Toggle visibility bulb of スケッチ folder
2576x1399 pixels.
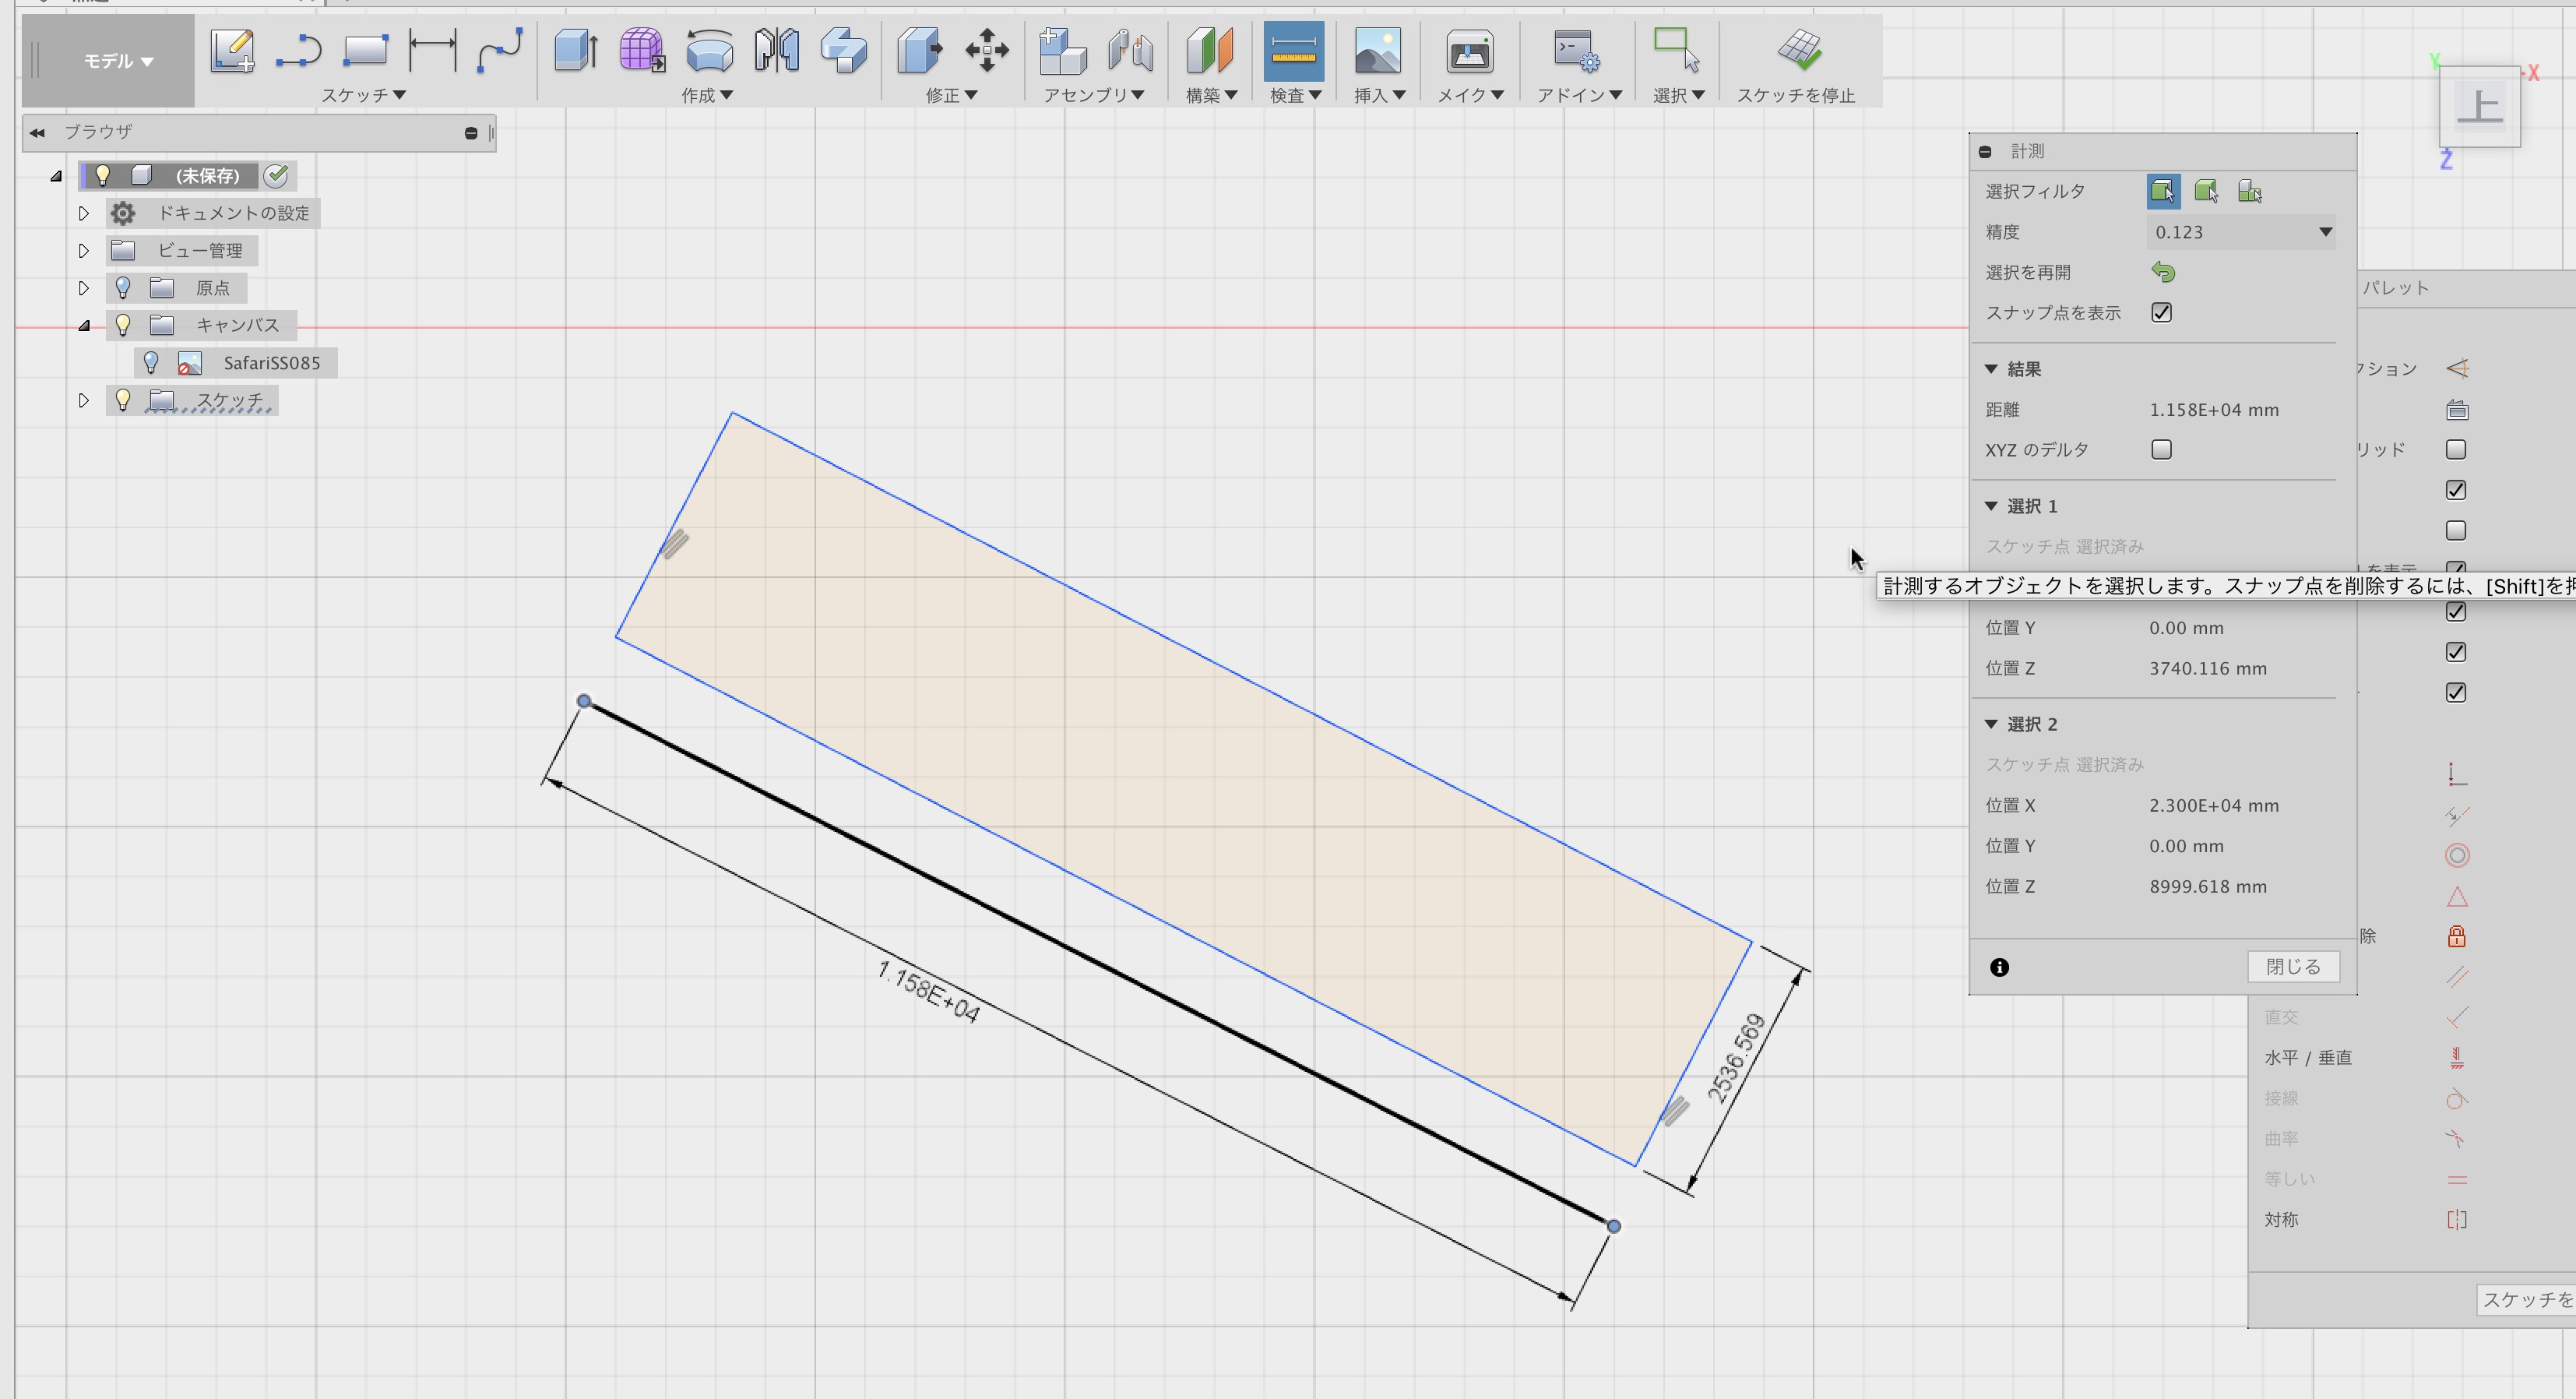[123, 400]
